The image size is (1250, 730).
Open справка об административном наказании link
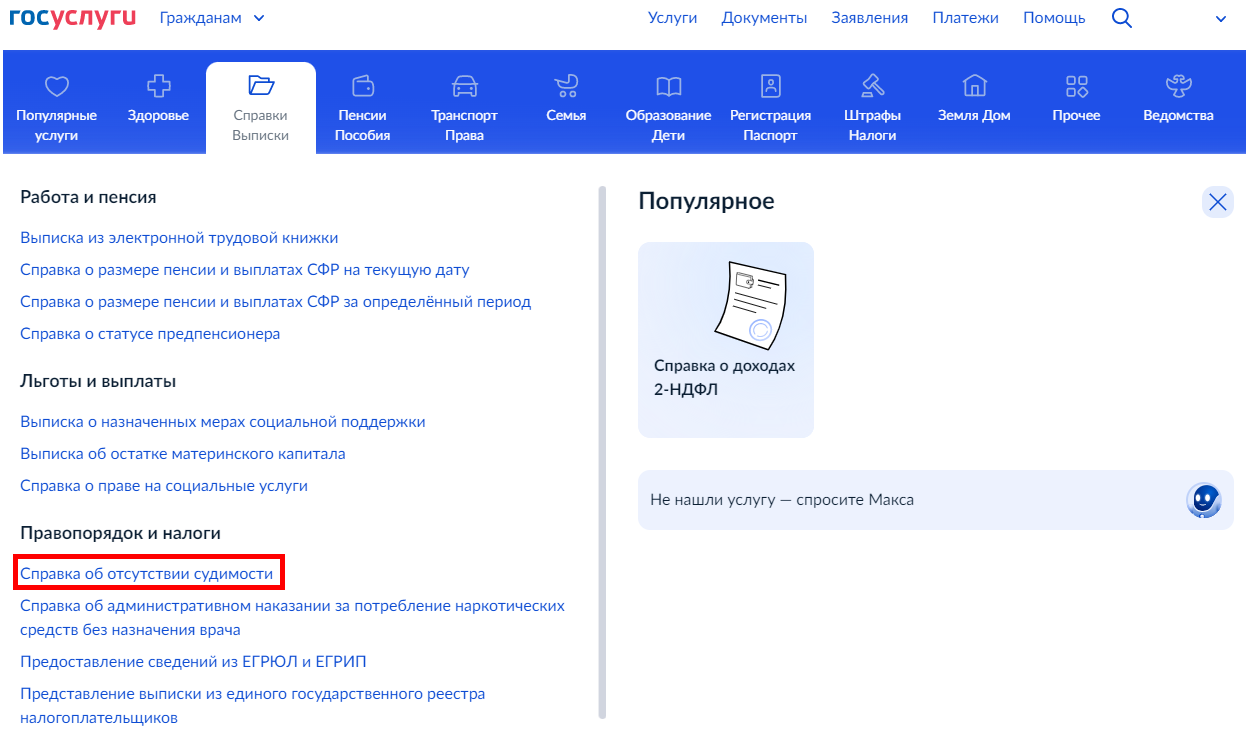click(x=292, y=618)
